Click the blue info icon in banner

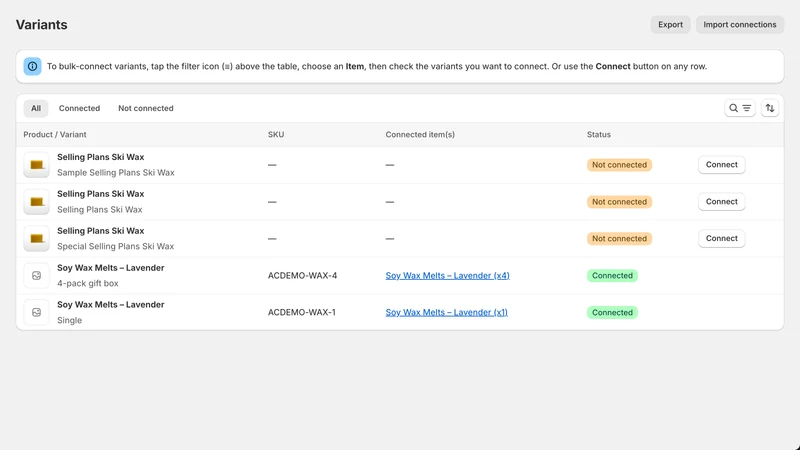(x=32, y=66)
